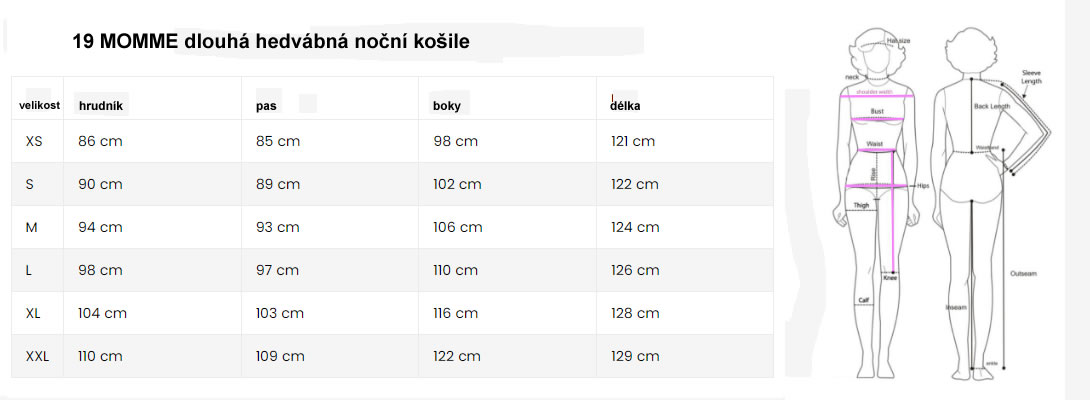Click the 'pas' column header
Image resolution: width=1090 pixels, height=400 pixels.
point(266,105)
